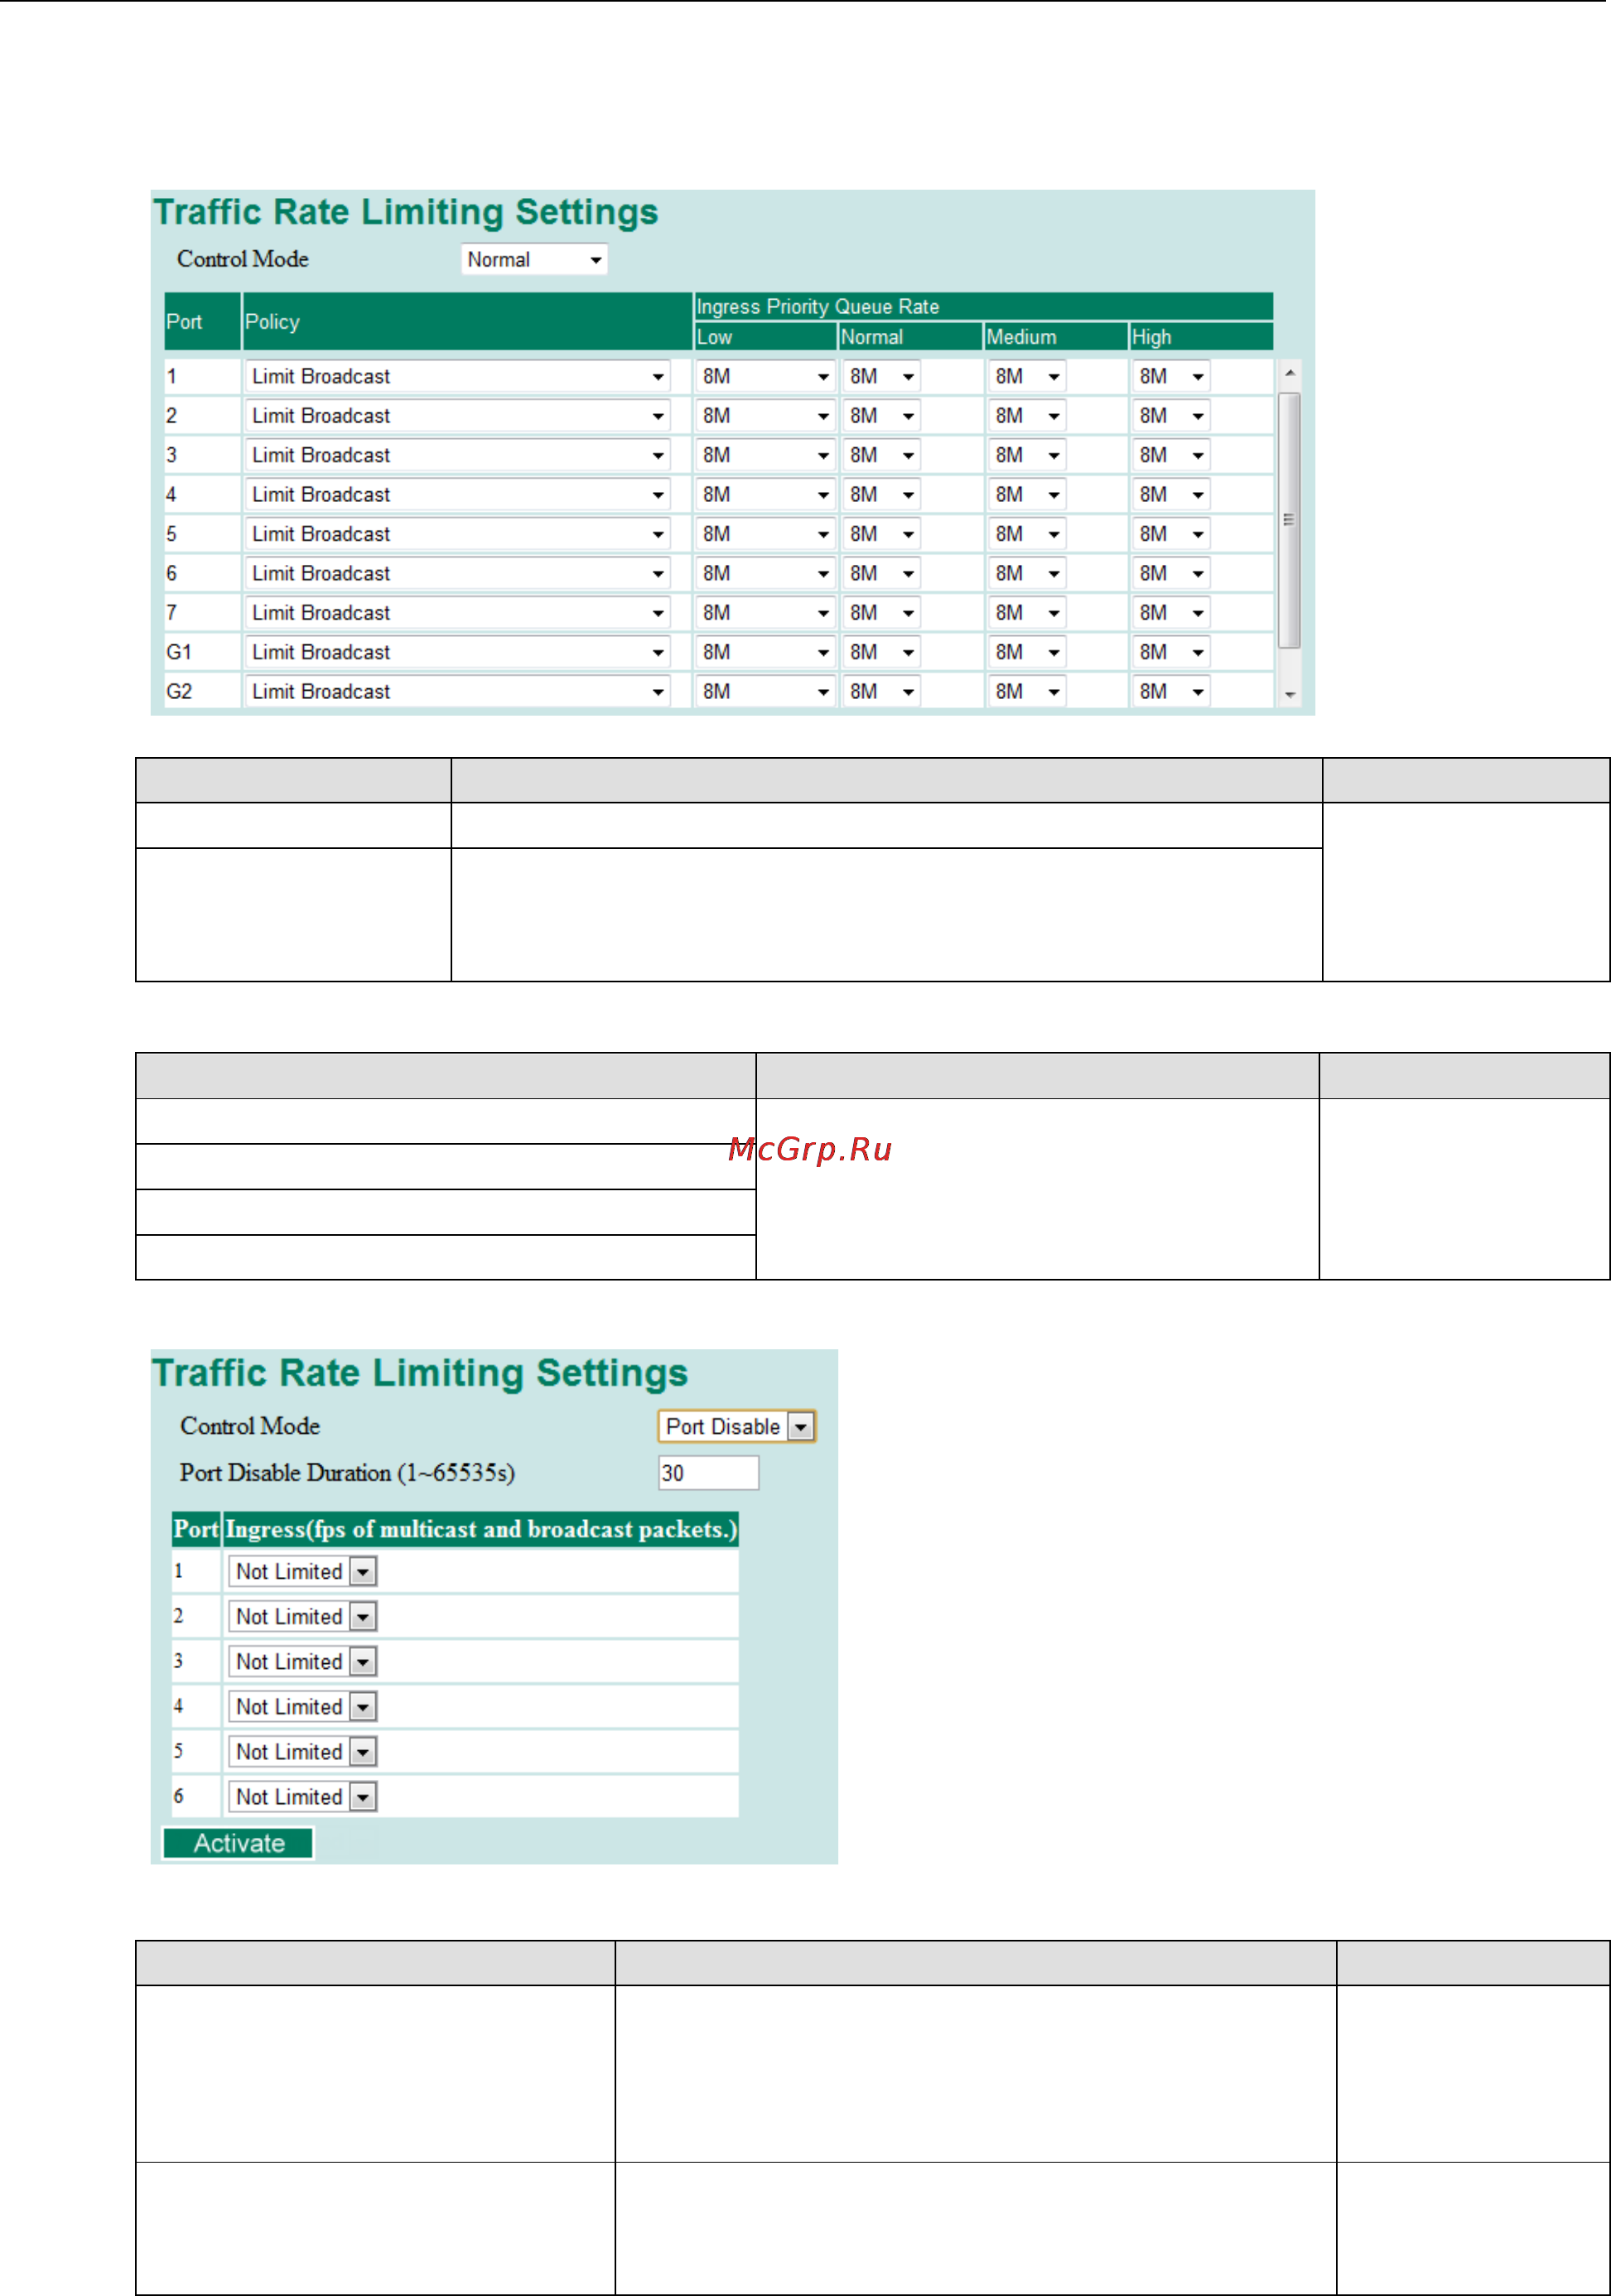Open the High queue rate dropdown for port 5

1171,535
